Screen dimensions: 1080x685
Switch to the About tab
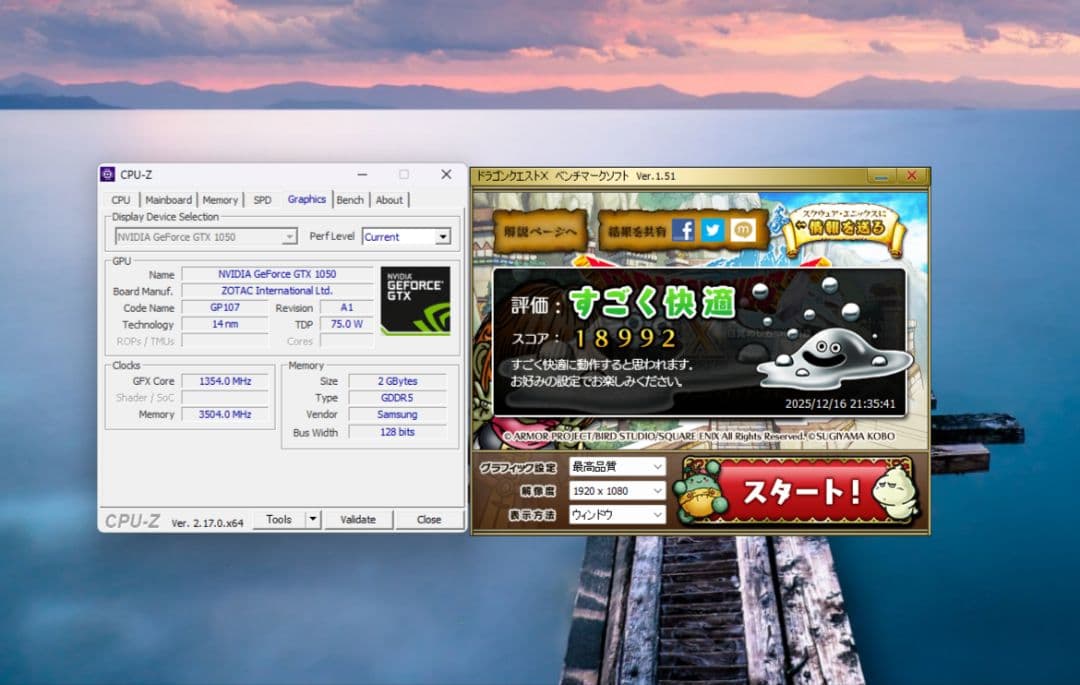click(390, 199)
